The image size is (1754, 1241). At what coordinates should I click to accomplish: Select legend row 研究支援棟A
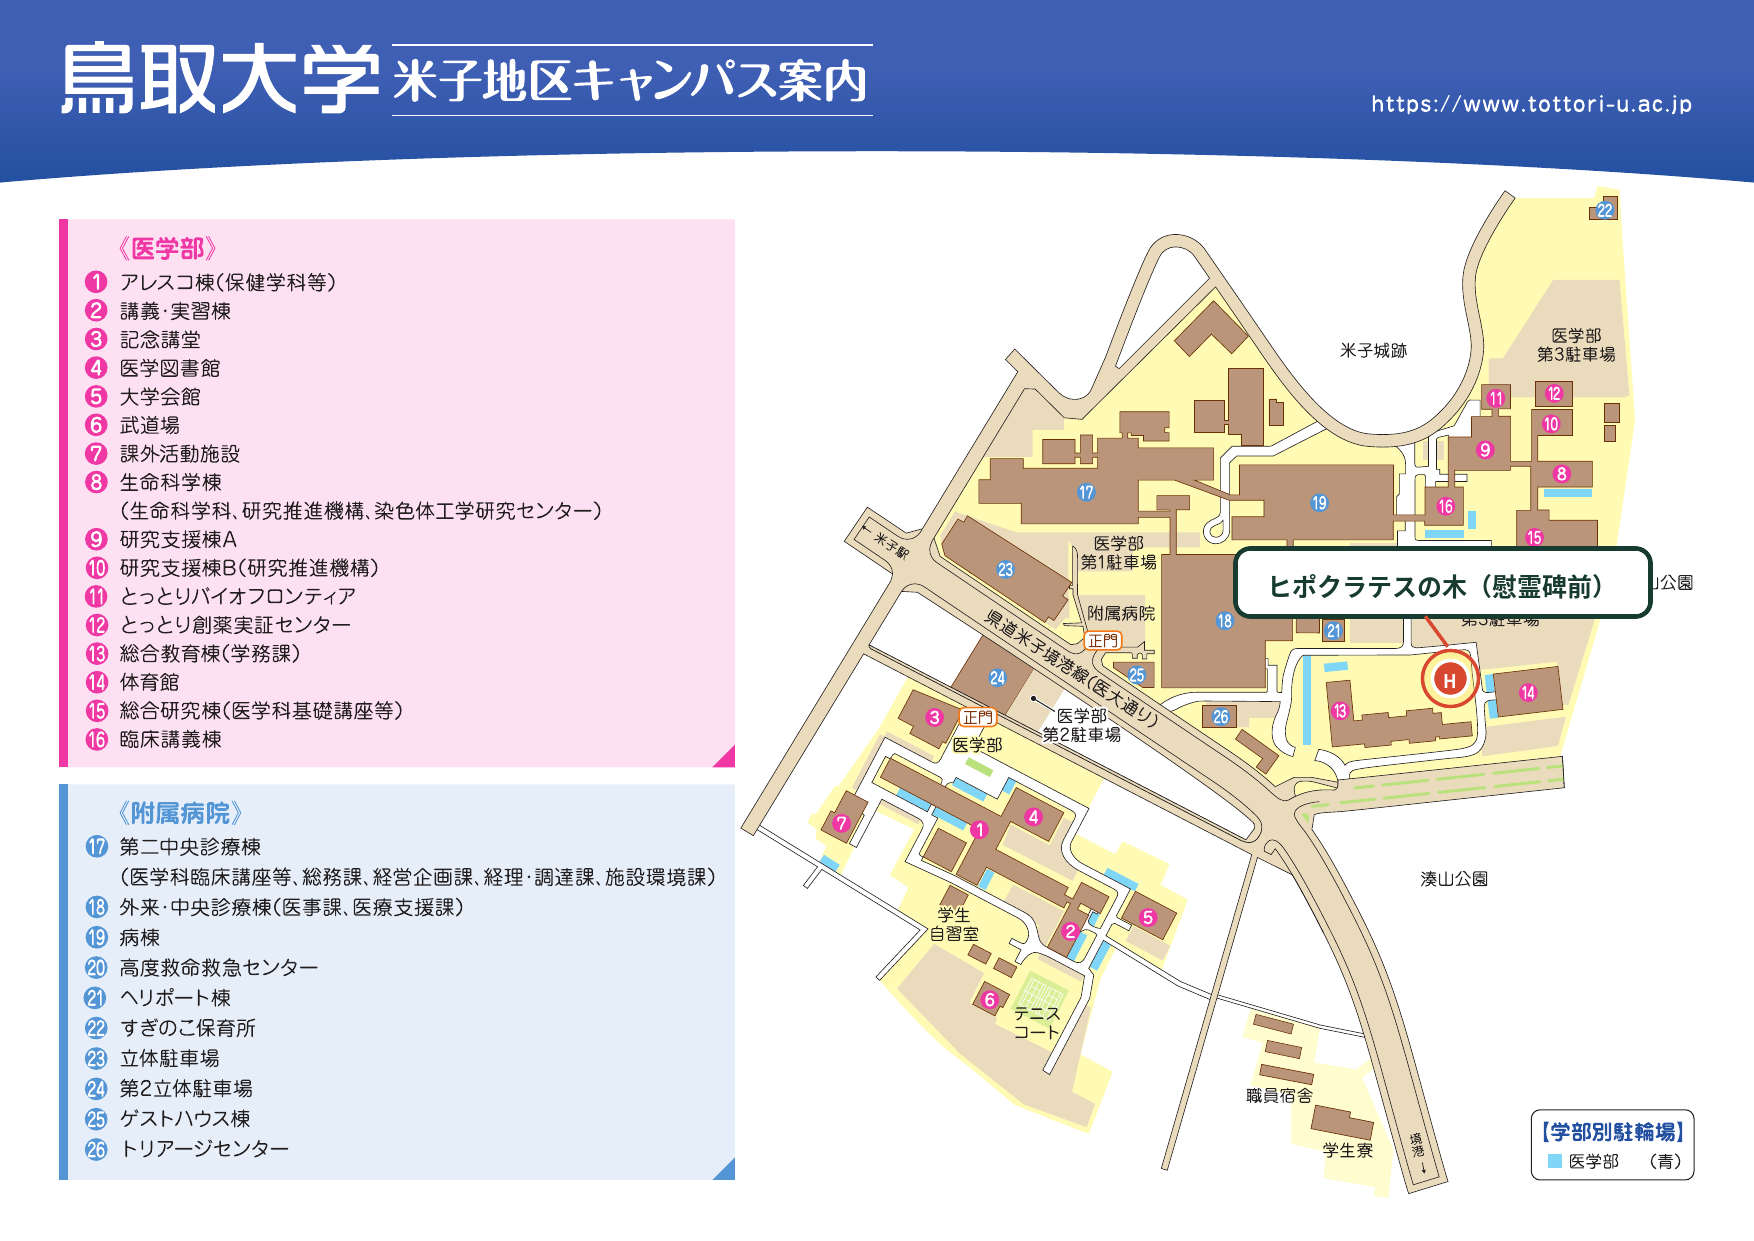tap(161, 539)
